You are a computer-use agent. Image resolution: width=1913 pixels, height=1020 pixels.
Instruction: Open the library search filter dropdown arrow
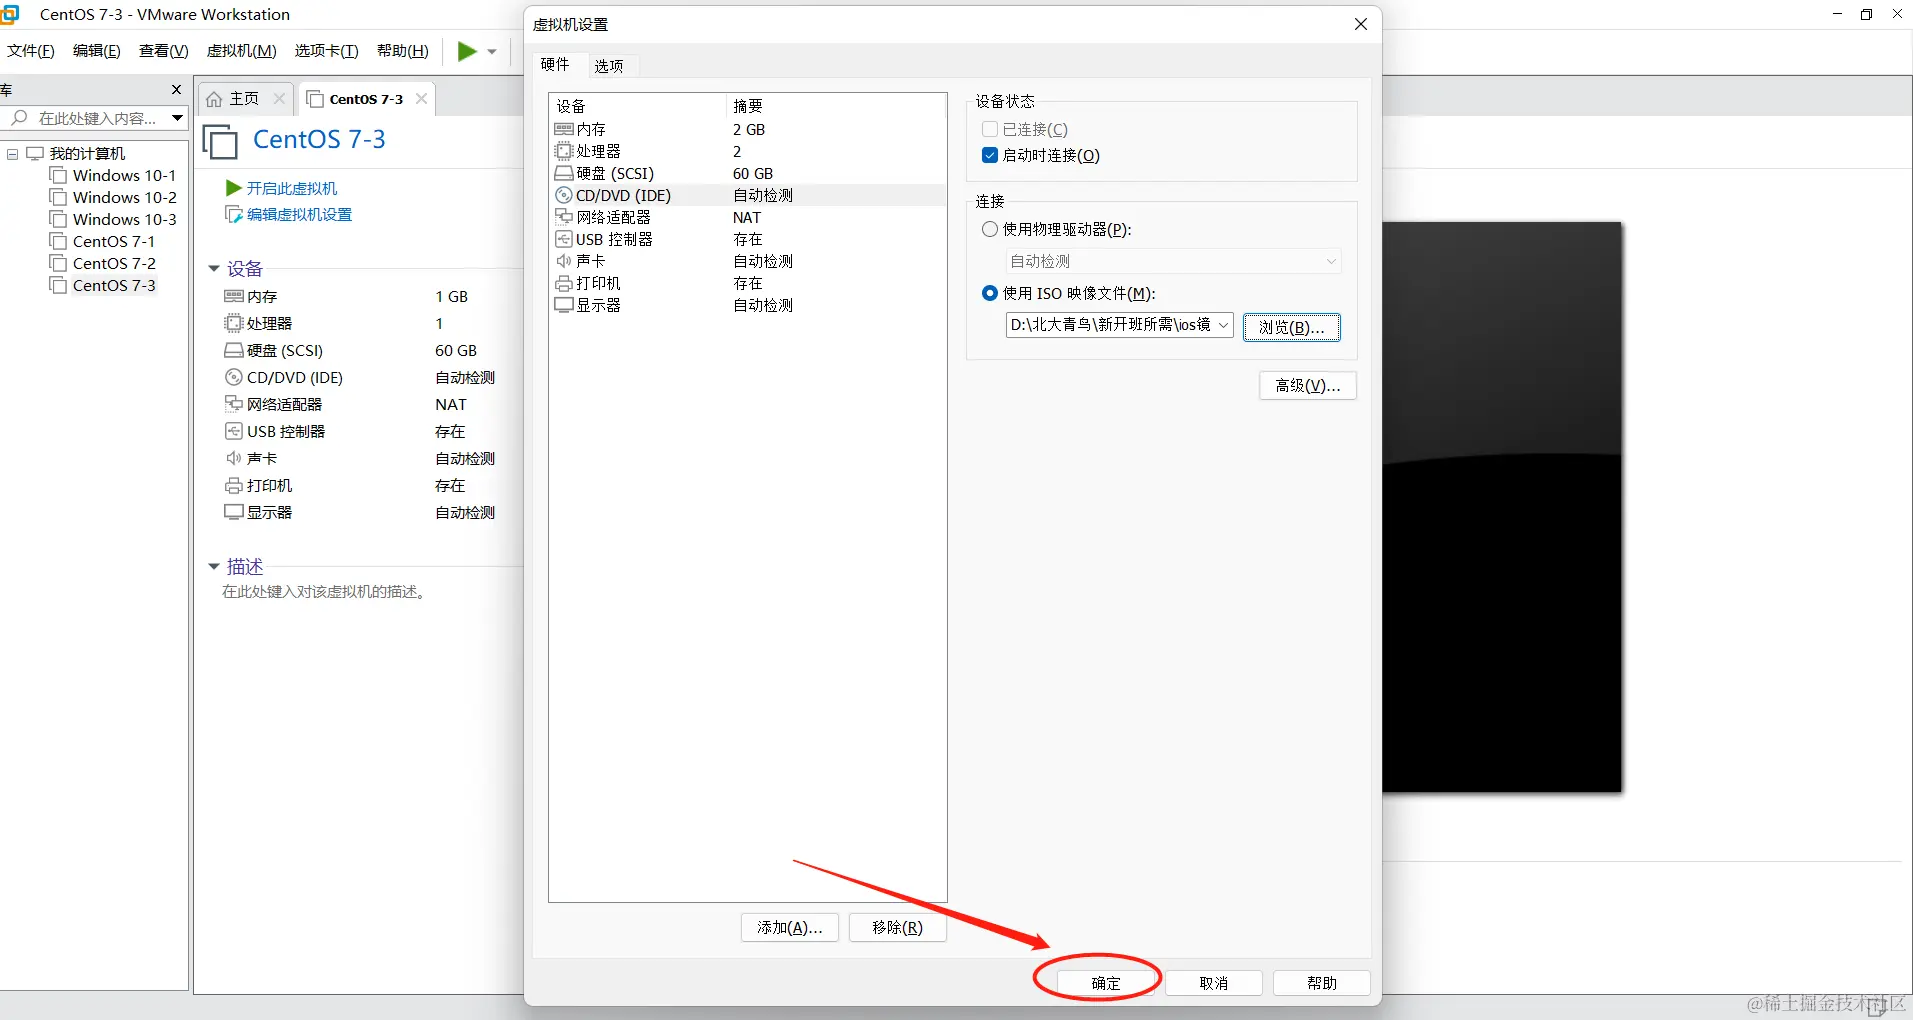[x=177, y=118]
